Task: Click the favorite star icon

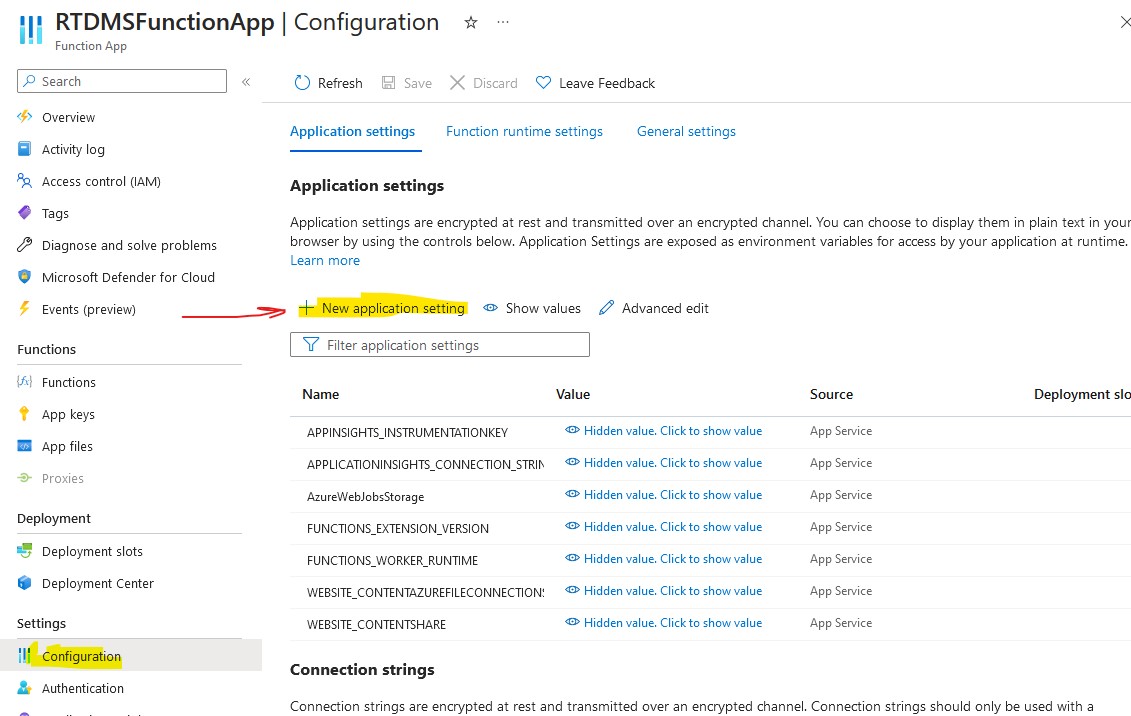Action: [x=471, y=22]
